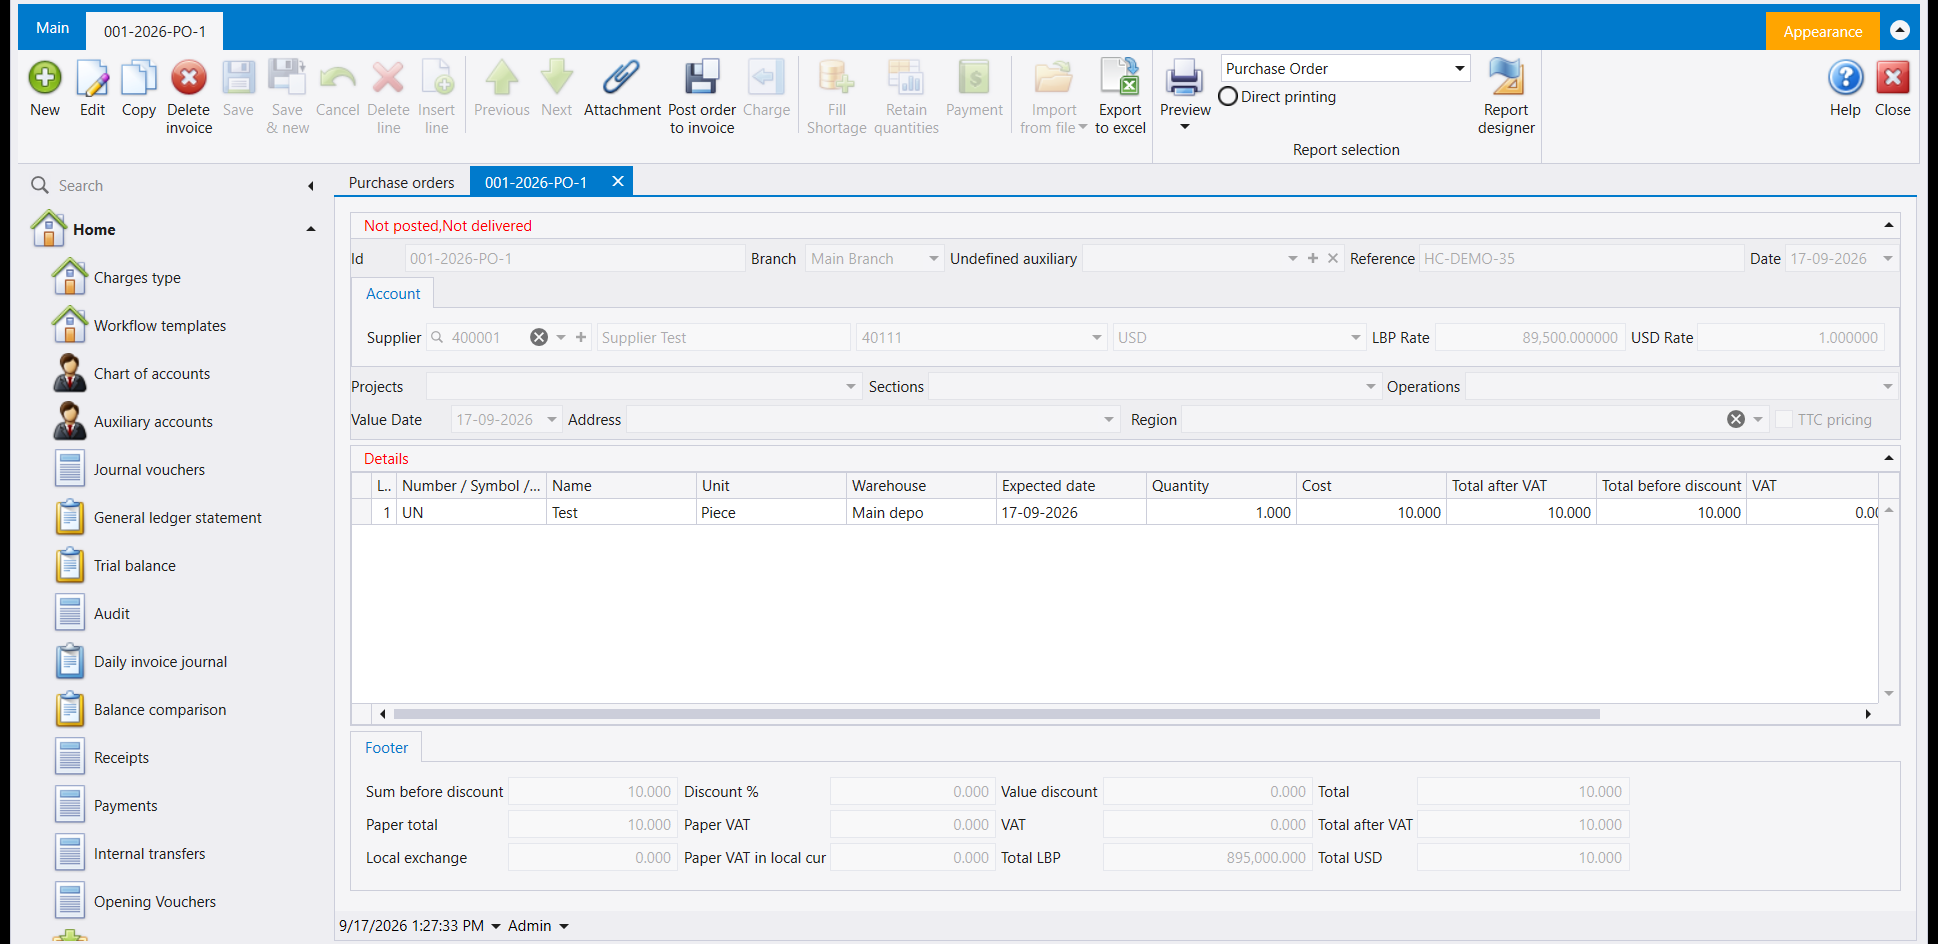Click the Reference input field
The height and width of the screenshot is (944, 1938).
tap(1580, 259)
